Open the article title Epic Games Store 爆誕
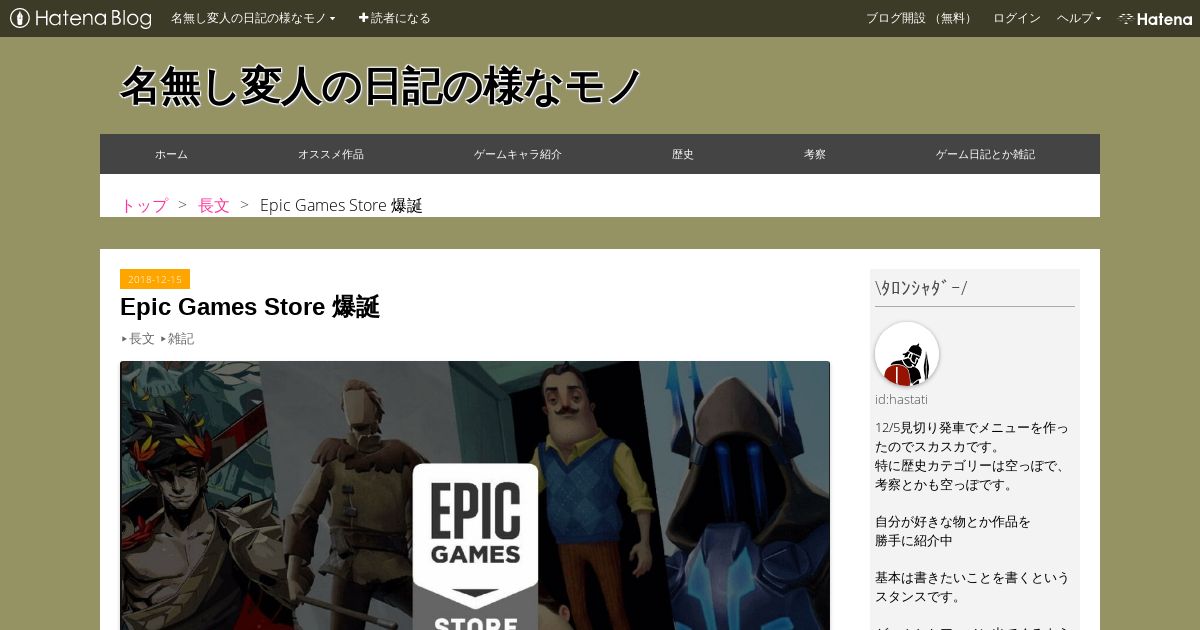Viewport: 1200px width, 630px height. coord(250,307)
